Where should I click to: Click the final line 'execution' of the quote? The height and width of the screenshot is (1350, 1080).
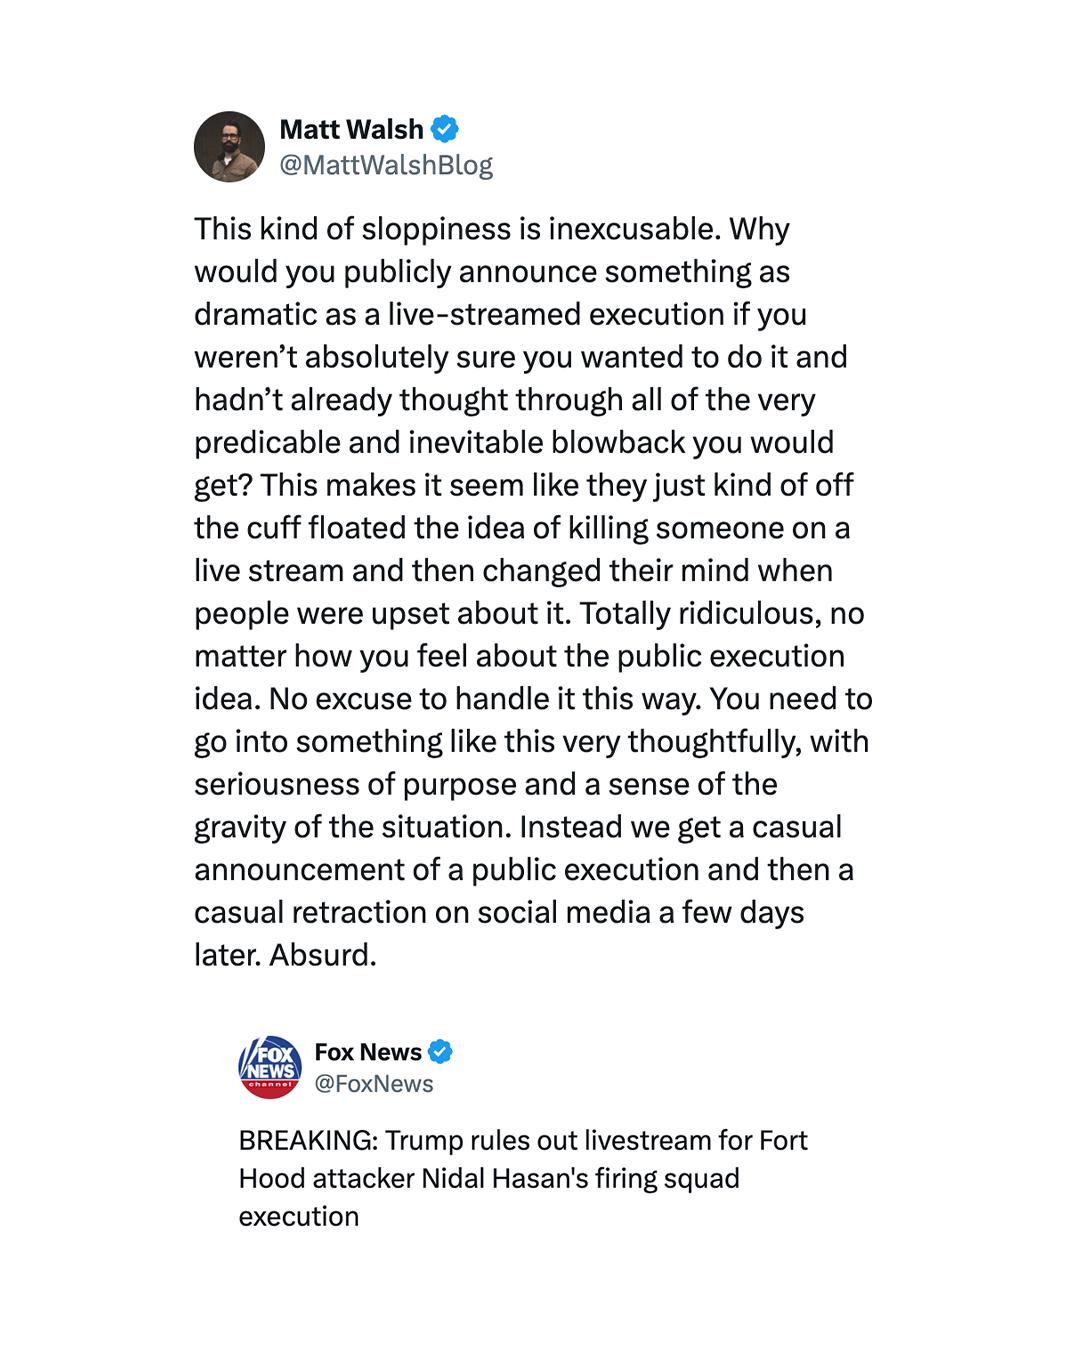pos(299,1216)
